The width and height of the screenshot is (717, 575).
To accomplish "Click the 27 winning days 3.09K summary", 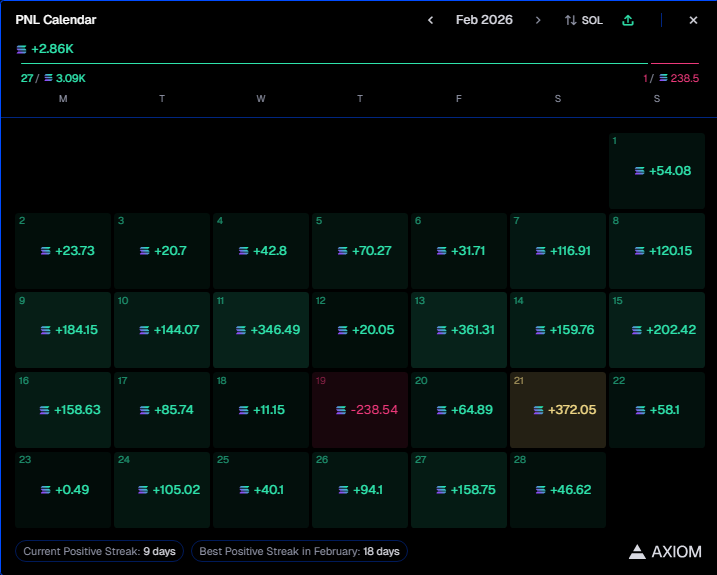I will coord(53,78).
